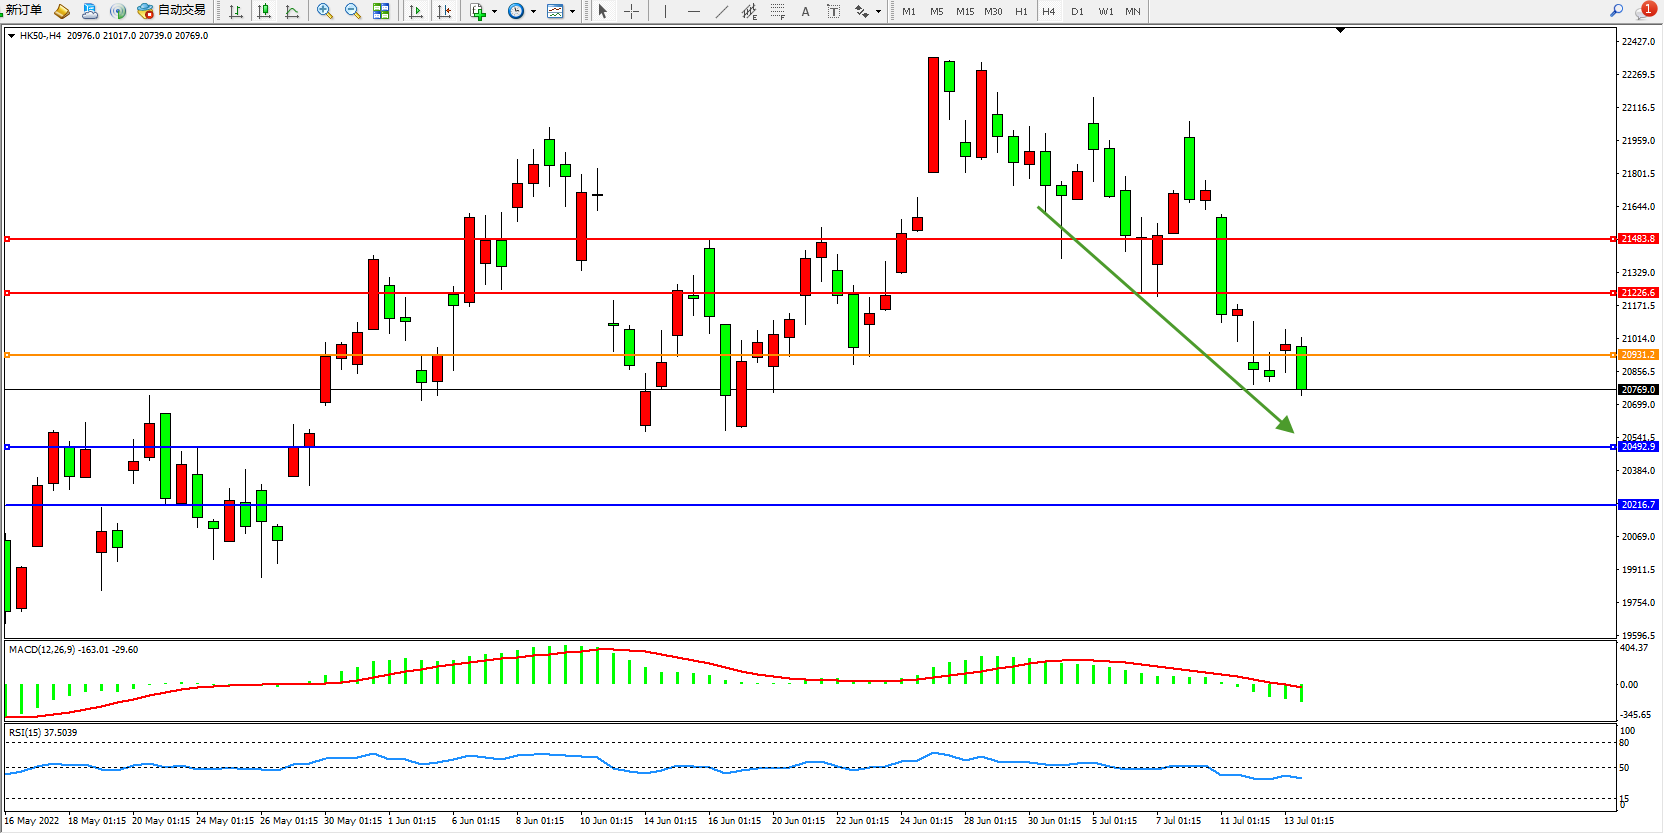This screenshot has height=834, width=1664.
Task: Toggle the candlestick chart mode
Action: pyautogui.click(x=264, y=11)
